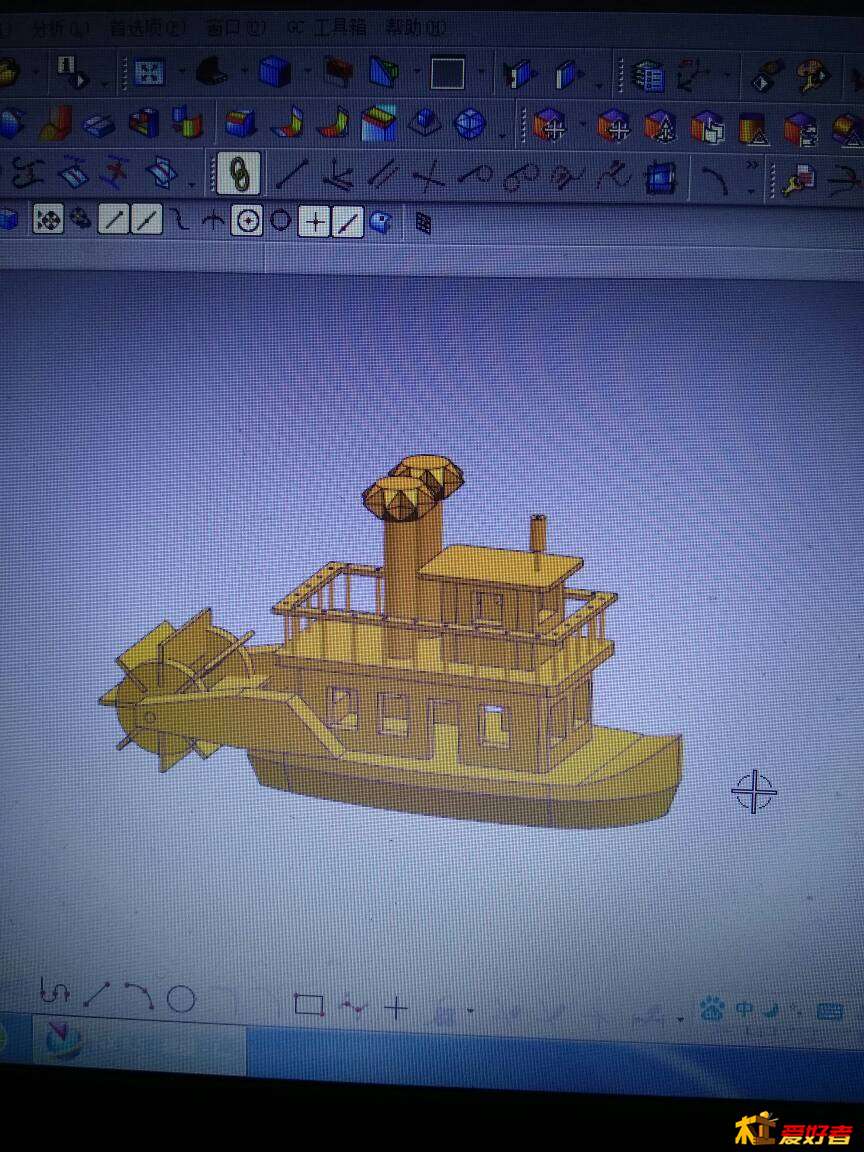Expand the dropdown after the move face icon
This screenshot has height=1152, width=864.
582,124
